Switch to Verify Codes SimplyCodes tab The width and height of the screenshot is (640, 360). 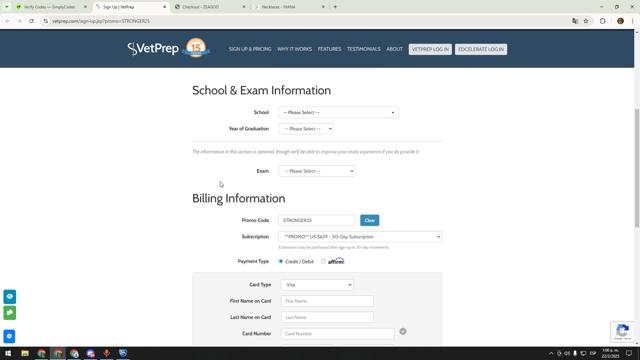49,7
